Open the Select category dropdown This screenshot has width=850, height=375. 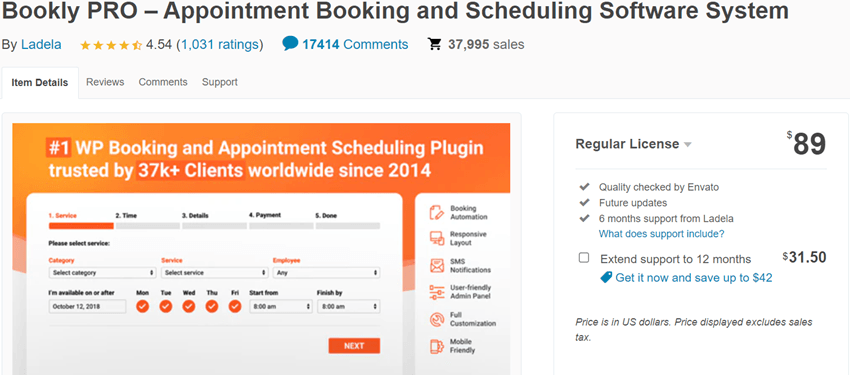[102, 273]
